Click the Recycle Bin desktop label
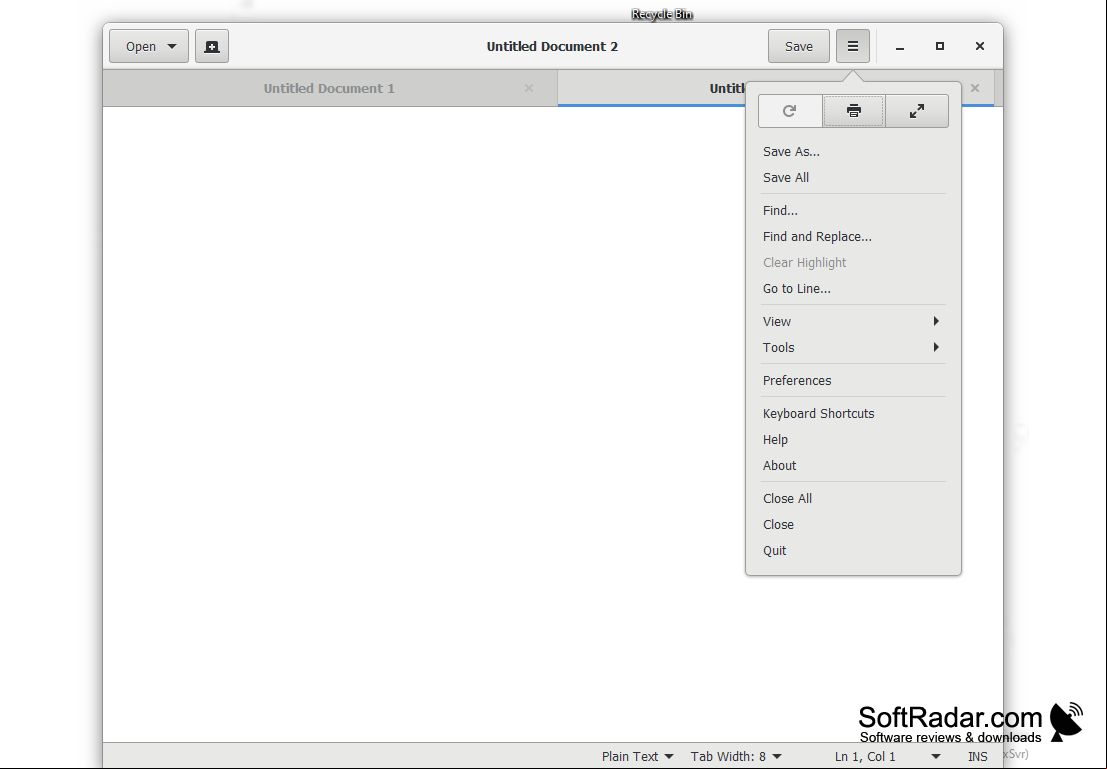1107x769 pixels. pyautogui.click(x=662, y=14)
